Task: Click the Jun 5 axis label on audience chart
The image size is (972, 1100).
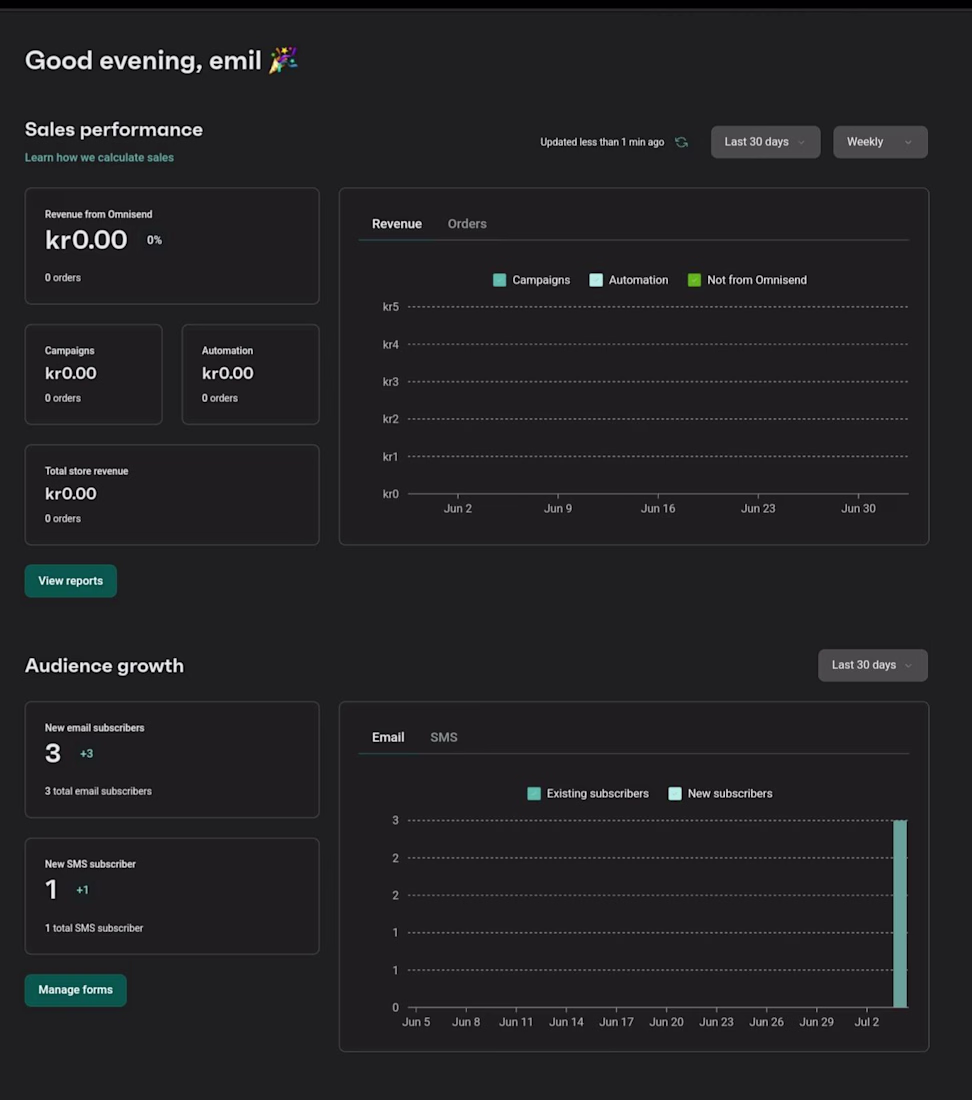Action: coord(416,1022)
